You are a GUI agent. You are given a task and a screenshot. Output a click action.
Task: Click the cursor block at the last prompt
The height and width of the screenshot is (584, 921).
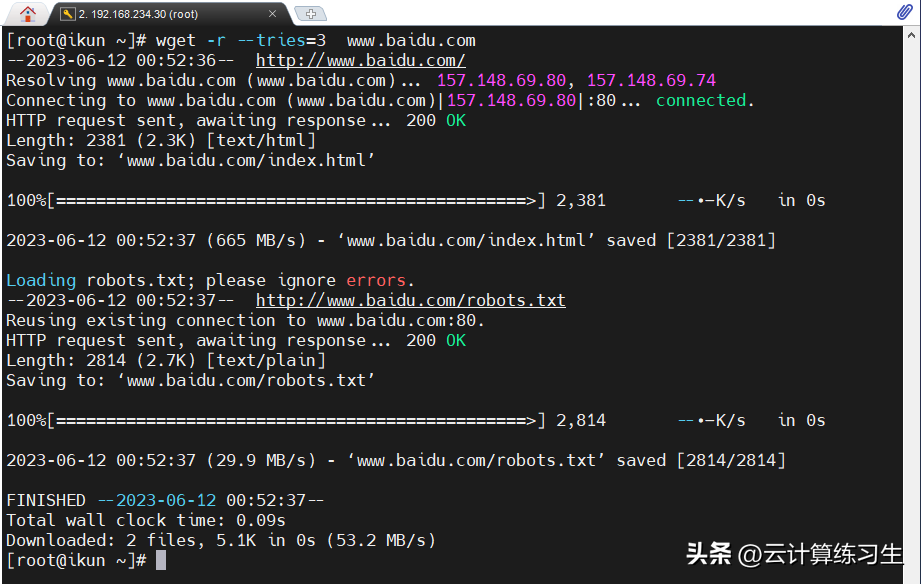pyautogui.click(x=161, y=560)
